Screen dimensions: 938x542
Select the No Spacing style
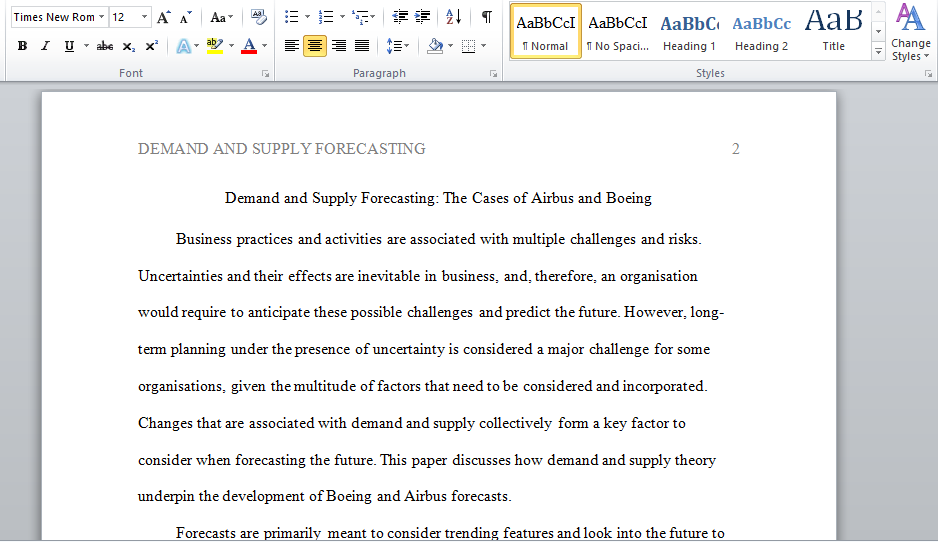pos(617,32)
